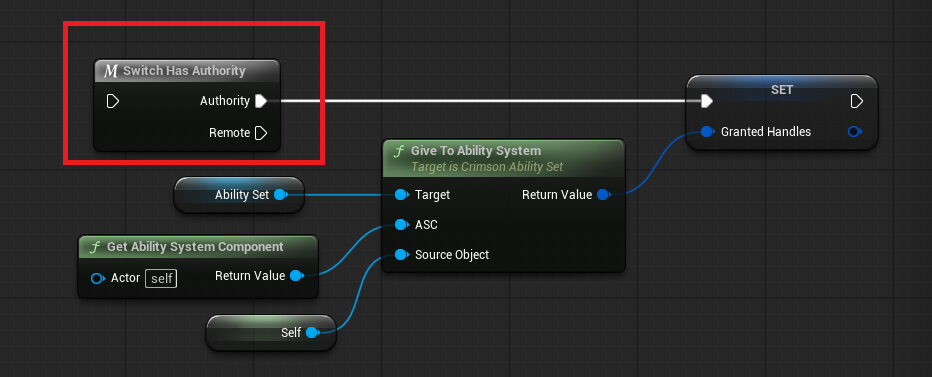This screenshot has height=377, width=932.
Task: Select the Give To Ability System node title
Action: 476,151
